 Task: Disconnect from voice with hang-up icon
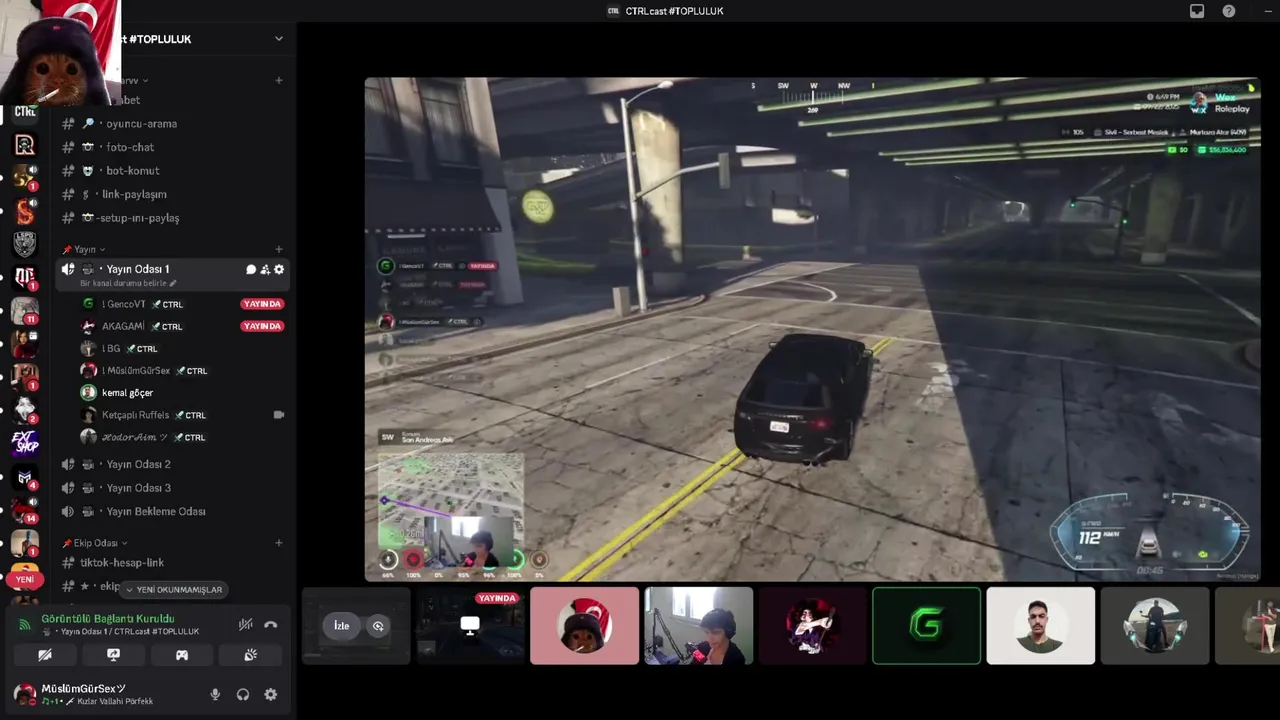pos(271,625)
